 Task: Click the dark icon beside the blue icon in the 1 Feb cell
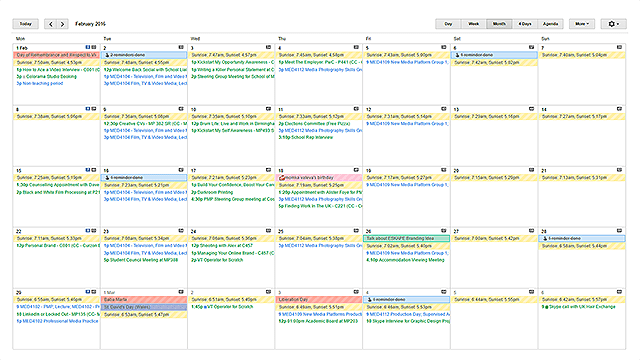point(94,47)
